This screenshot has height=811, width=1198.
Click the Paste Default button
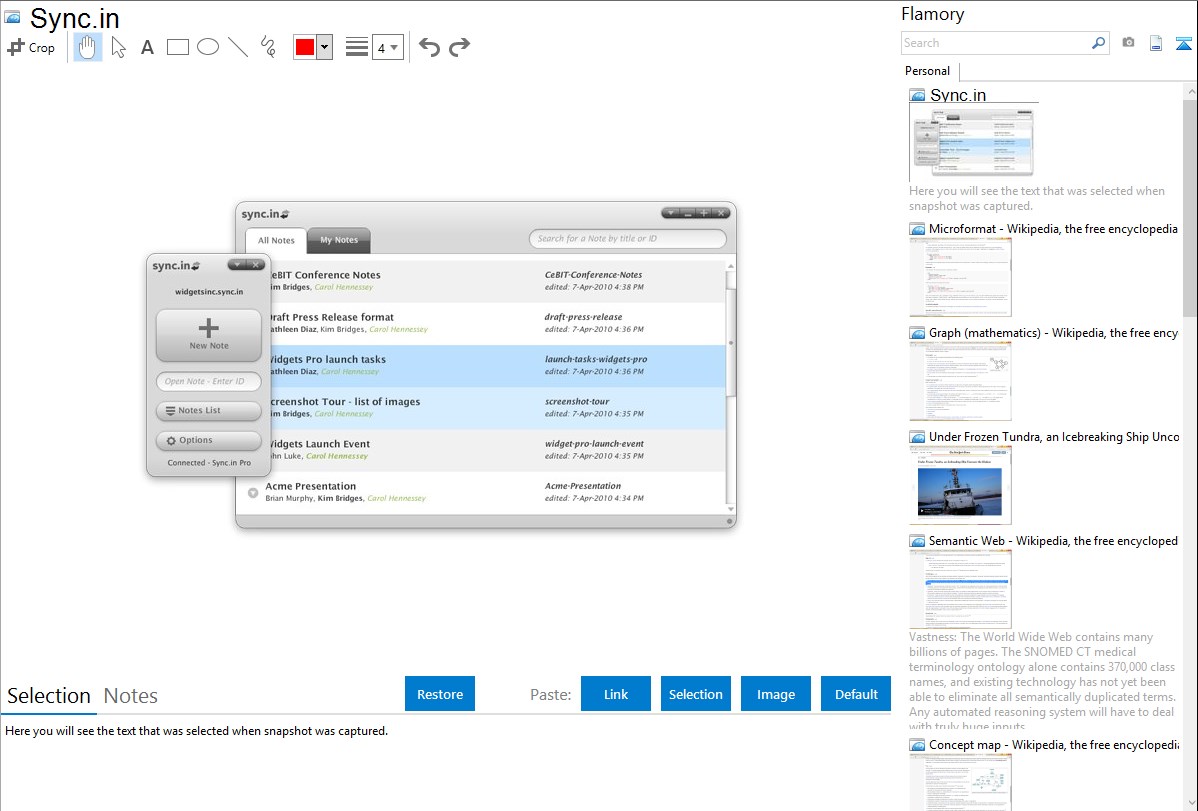(856, 694)
